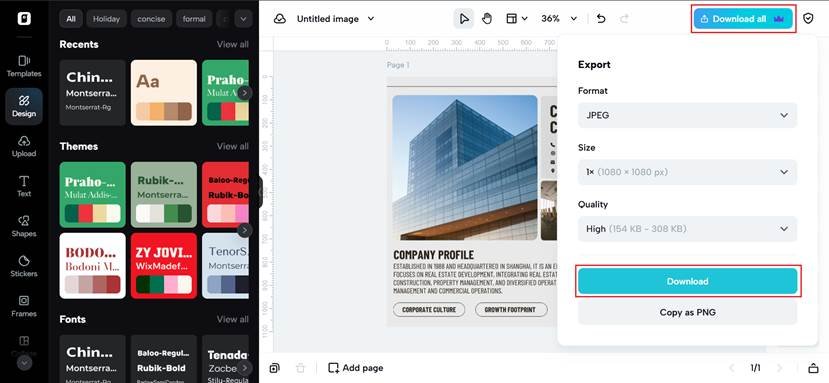This screenshot has height=383, width=829.
Task: Click the Download all button
Action: [743, 19]
